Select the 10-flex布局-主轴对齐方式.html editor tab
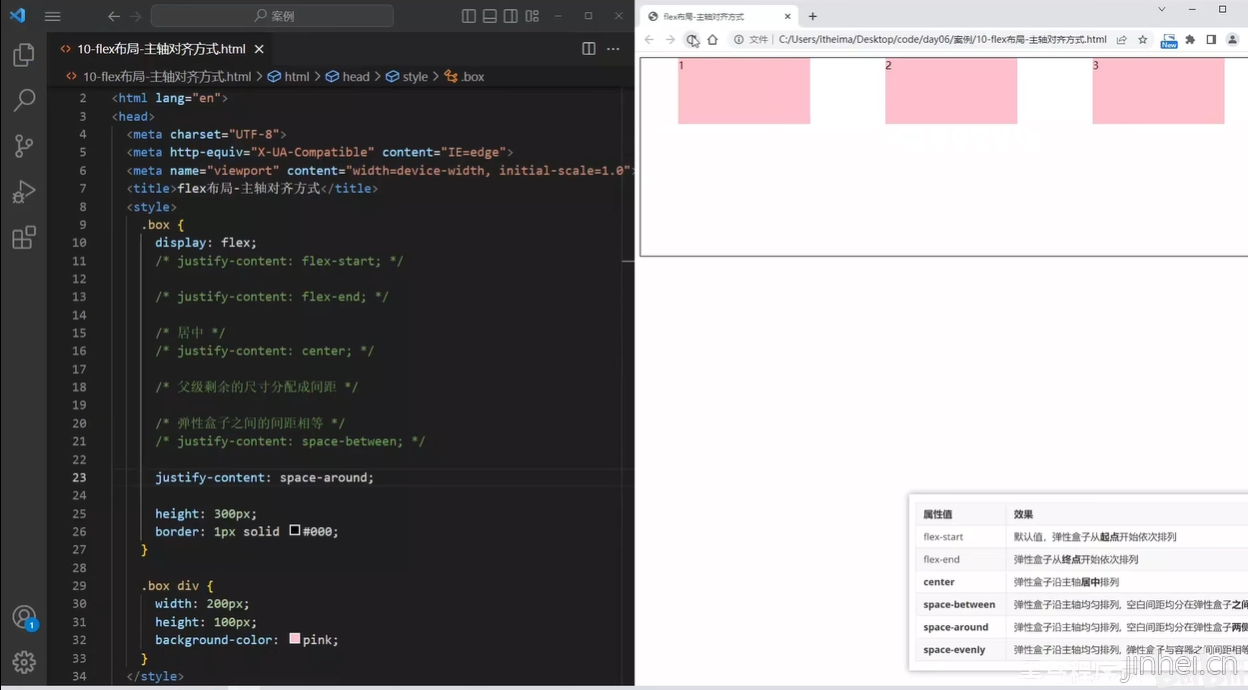 click(x=161, y=49)
